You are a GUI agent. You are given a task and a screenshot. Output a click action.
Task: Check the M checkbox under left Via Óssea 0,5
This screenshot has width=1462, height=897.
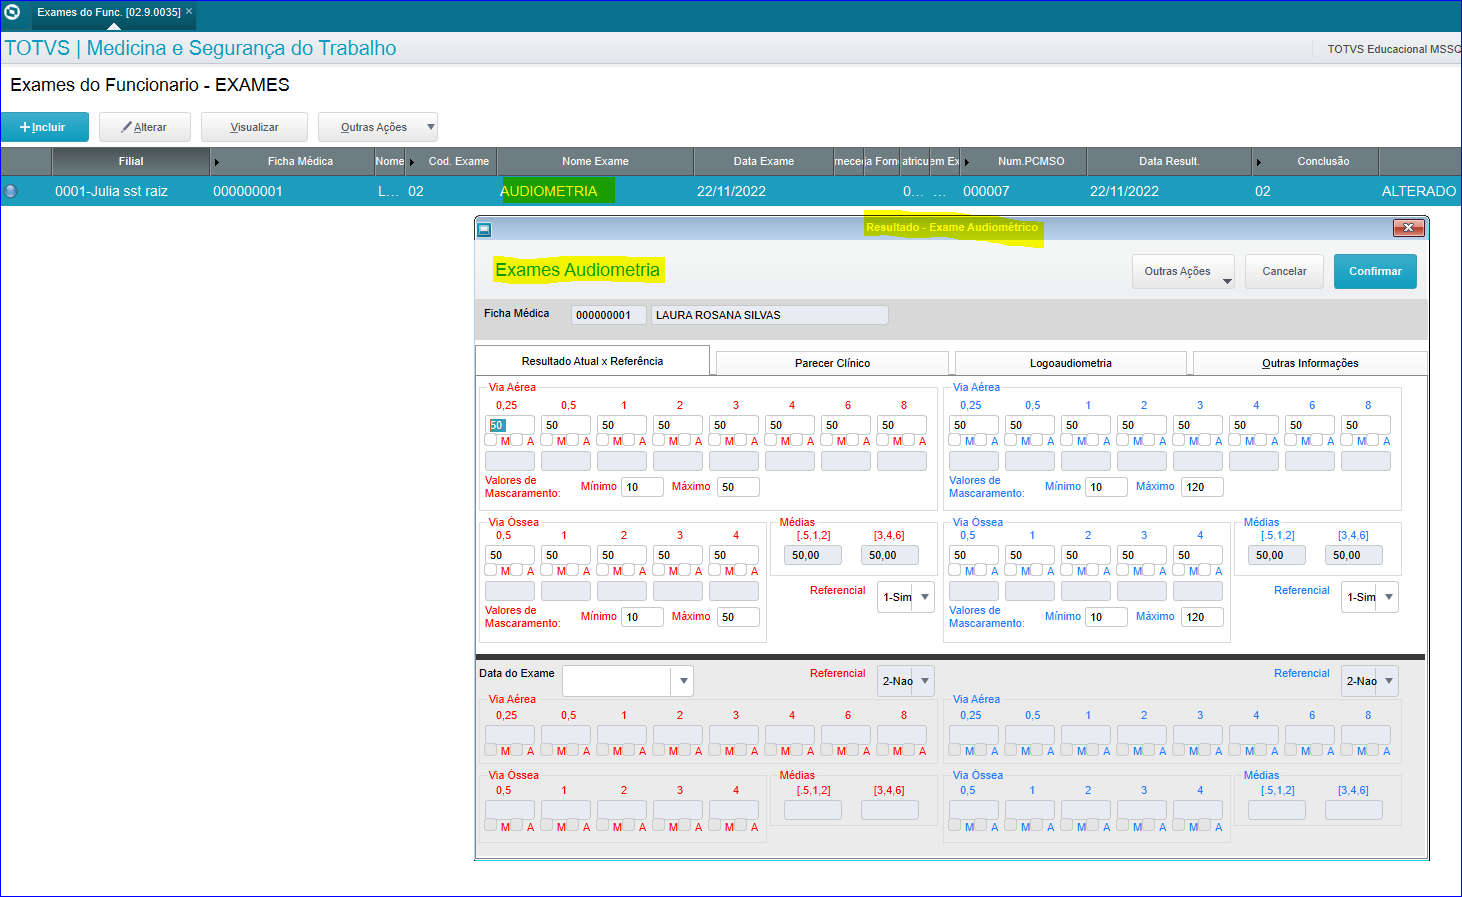click(491, 570)
